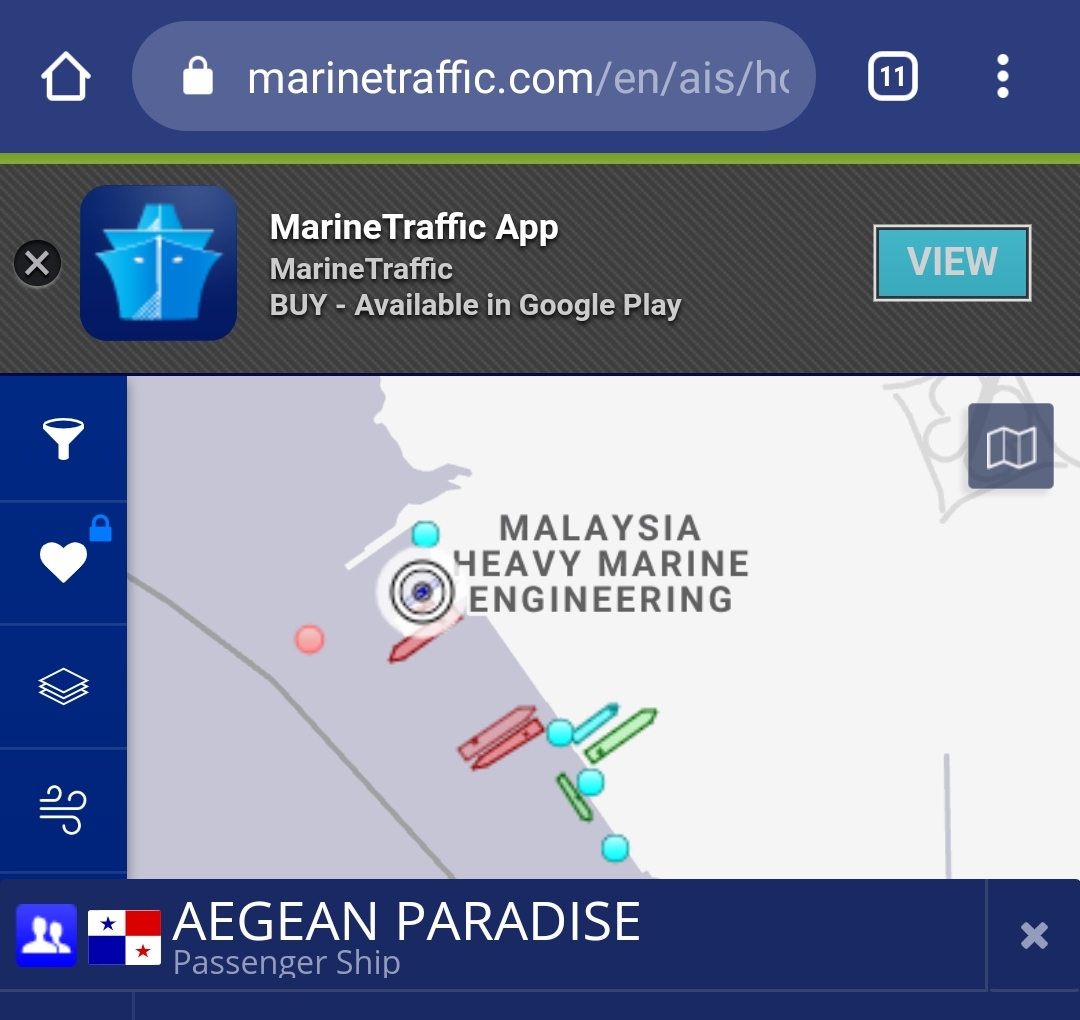Open the tab switcher showing 11 tabs
This screenshot has width=1080, height=1020.
click(x=893, y=76)
